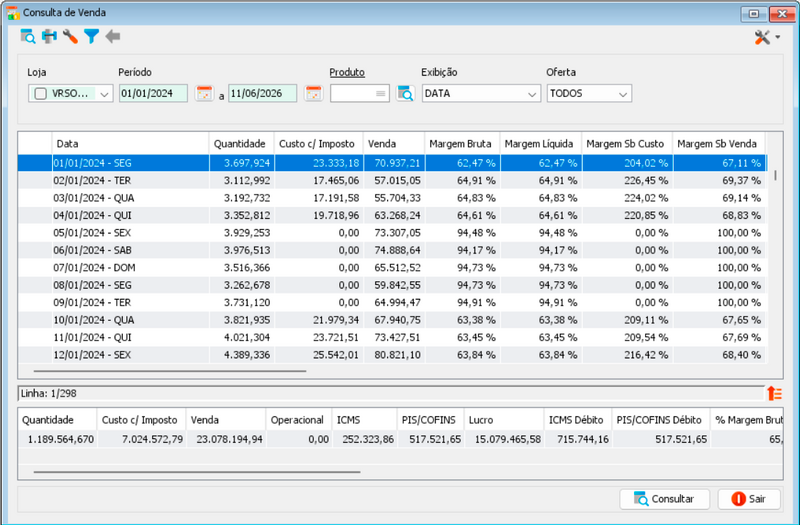Image resolution: width=800 pixels, height=525 pixels.
Task: Sort by Custo c/ Imposto header in main grid
Action: pyautogui.click(x=319, y=144)
